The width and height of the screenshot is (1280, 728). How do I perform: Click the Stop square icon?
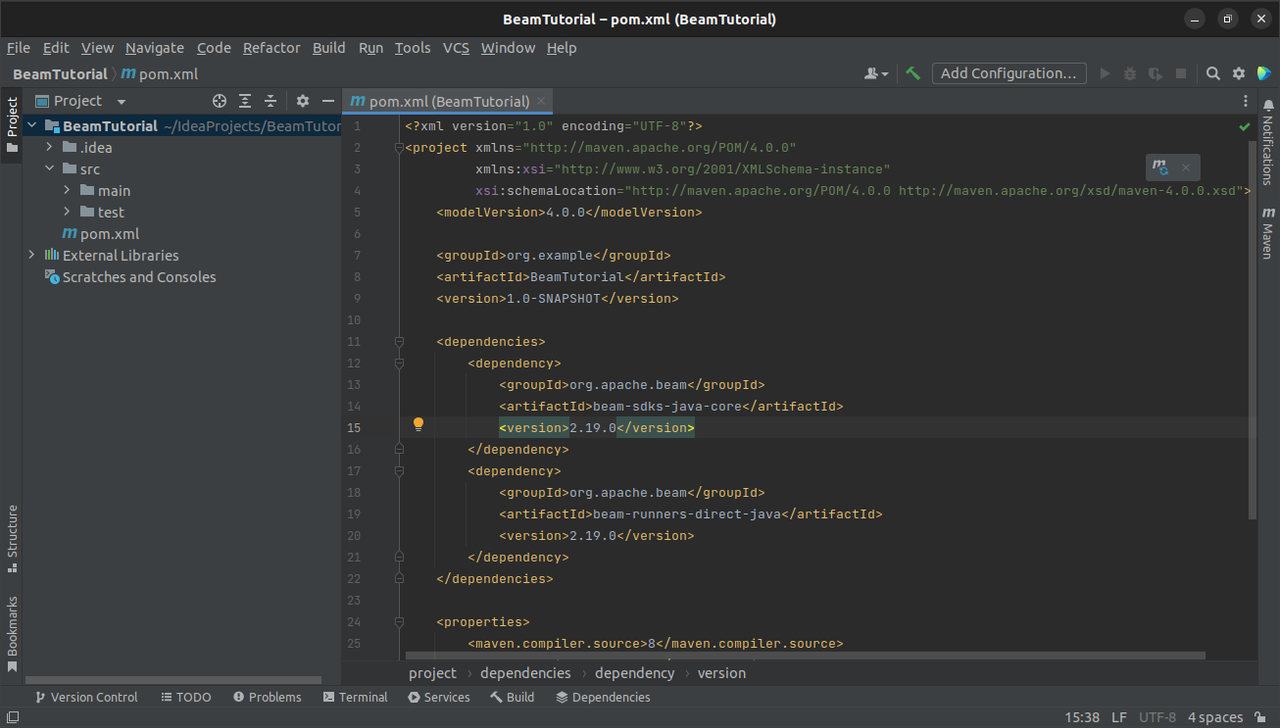[x=1180, y=73]
